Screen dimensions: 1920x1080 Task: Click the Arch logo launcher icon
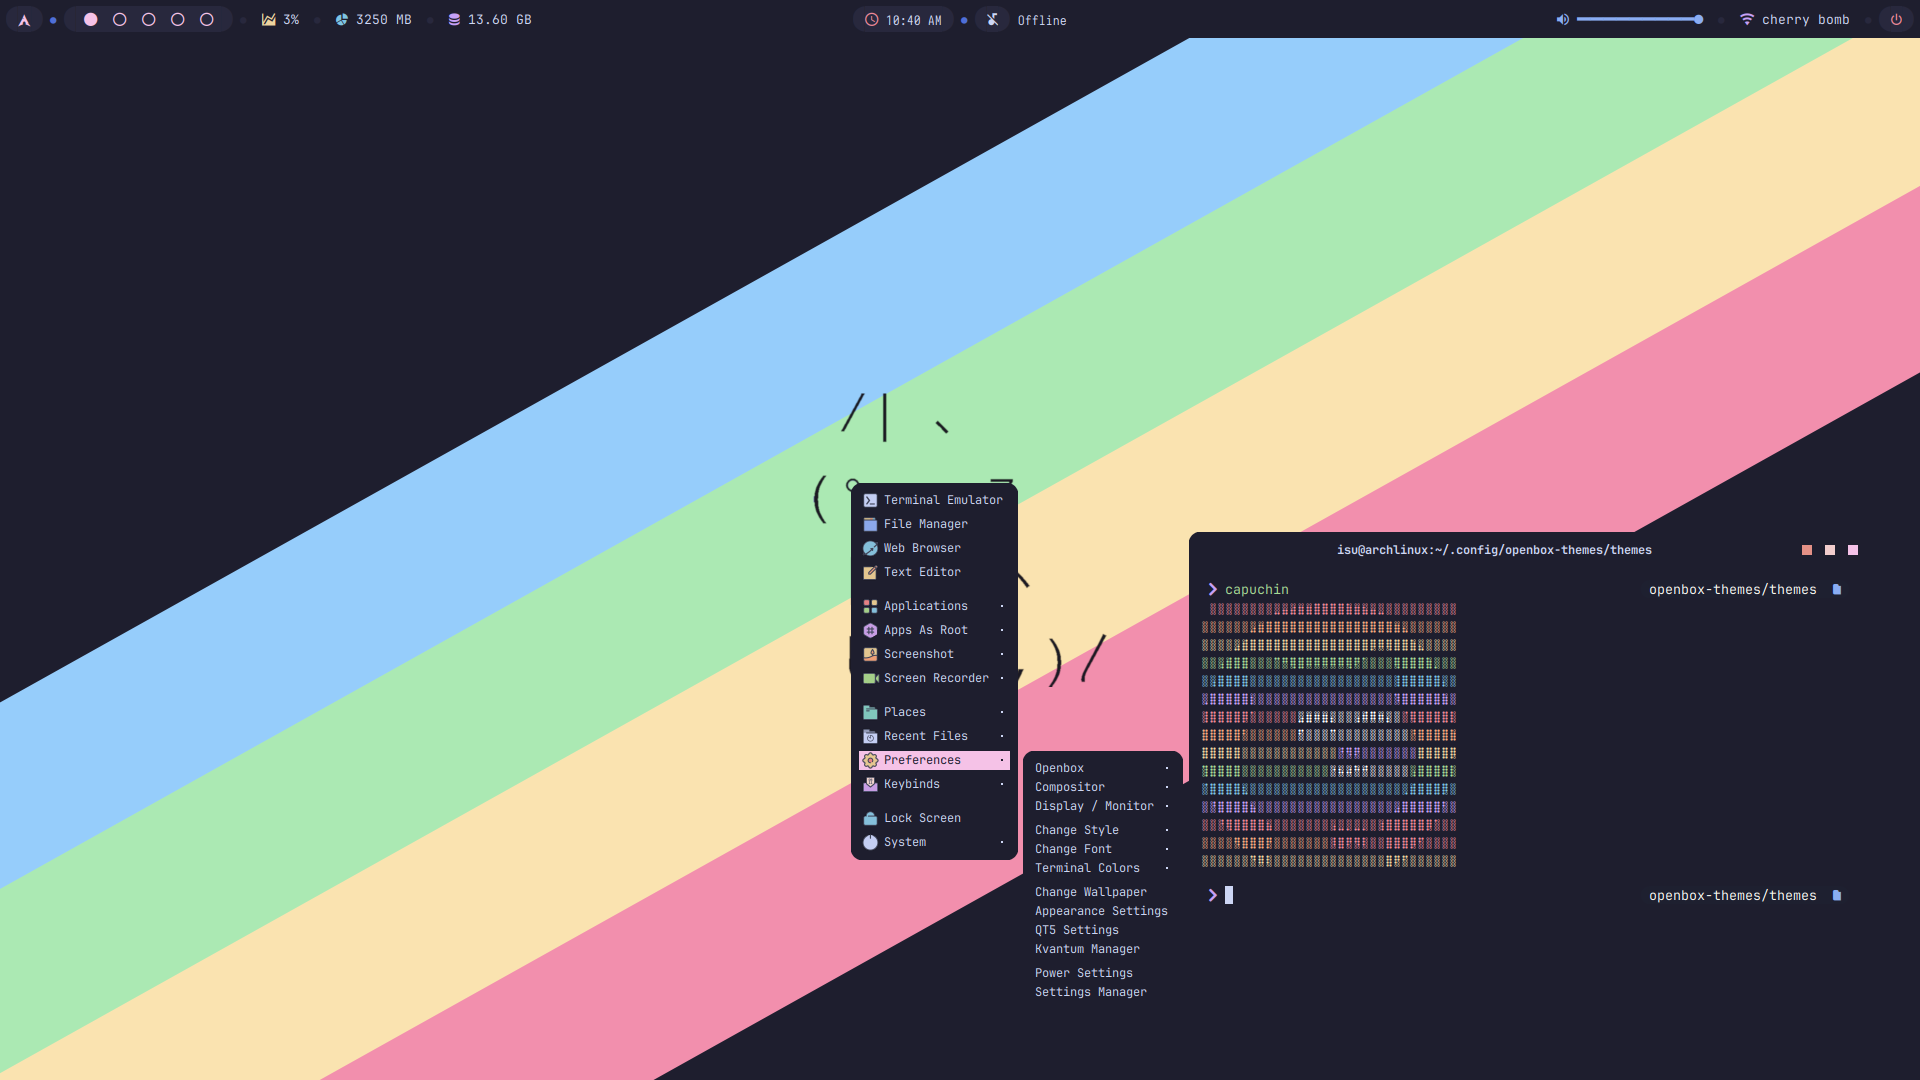click(24, 19)
